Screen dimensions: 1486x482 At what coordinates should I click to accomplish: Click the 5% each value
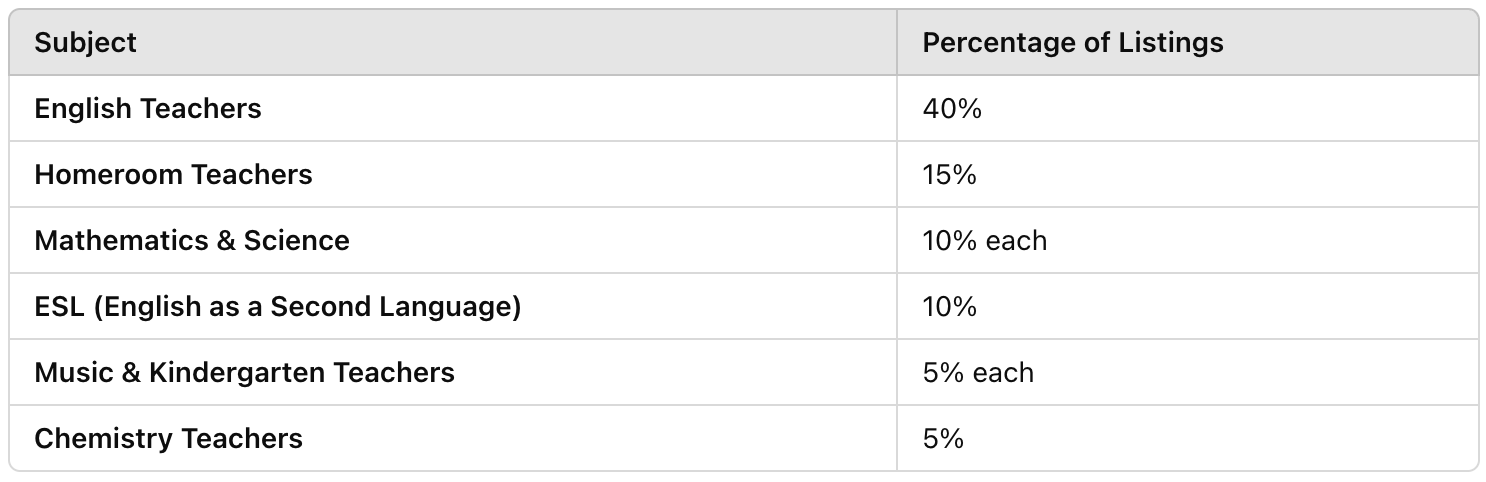(978, 373)
